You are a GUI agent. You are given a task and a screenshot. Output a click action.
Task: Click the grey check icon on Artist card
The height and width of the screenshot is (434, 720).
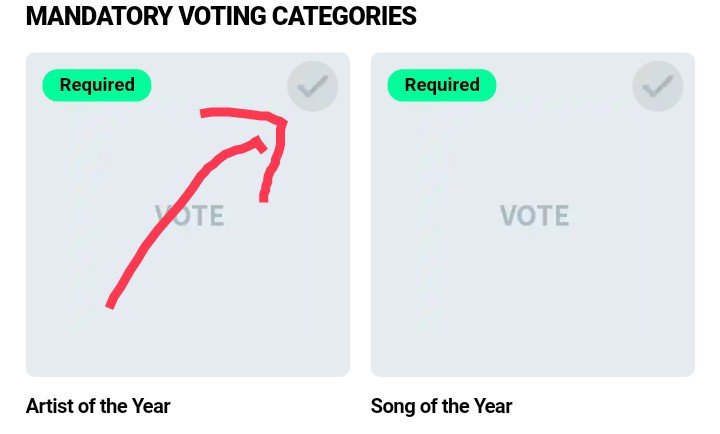pyautogui.click(x=313, y=86)
